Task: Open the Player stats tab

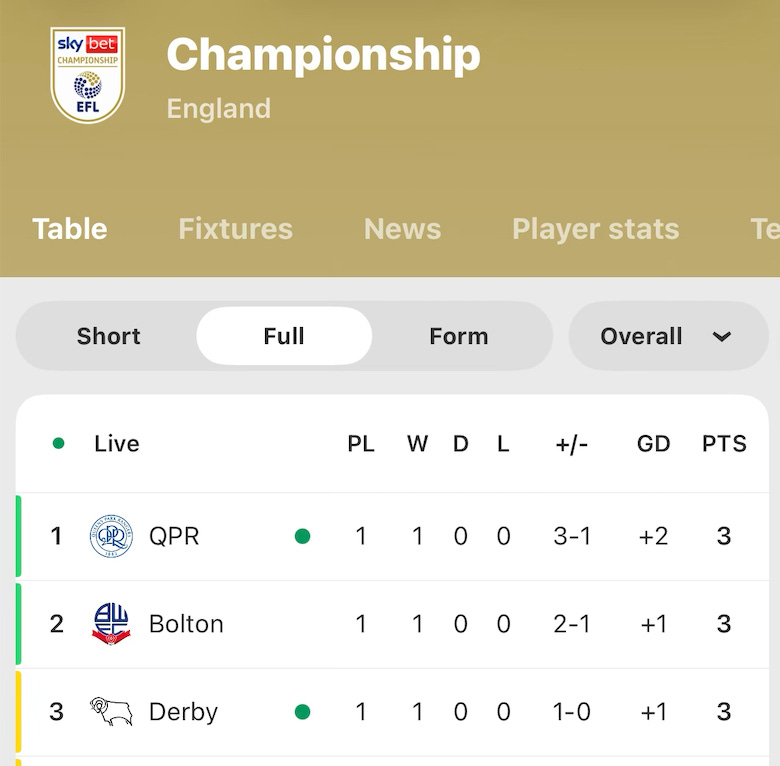Action: (595, 229)
